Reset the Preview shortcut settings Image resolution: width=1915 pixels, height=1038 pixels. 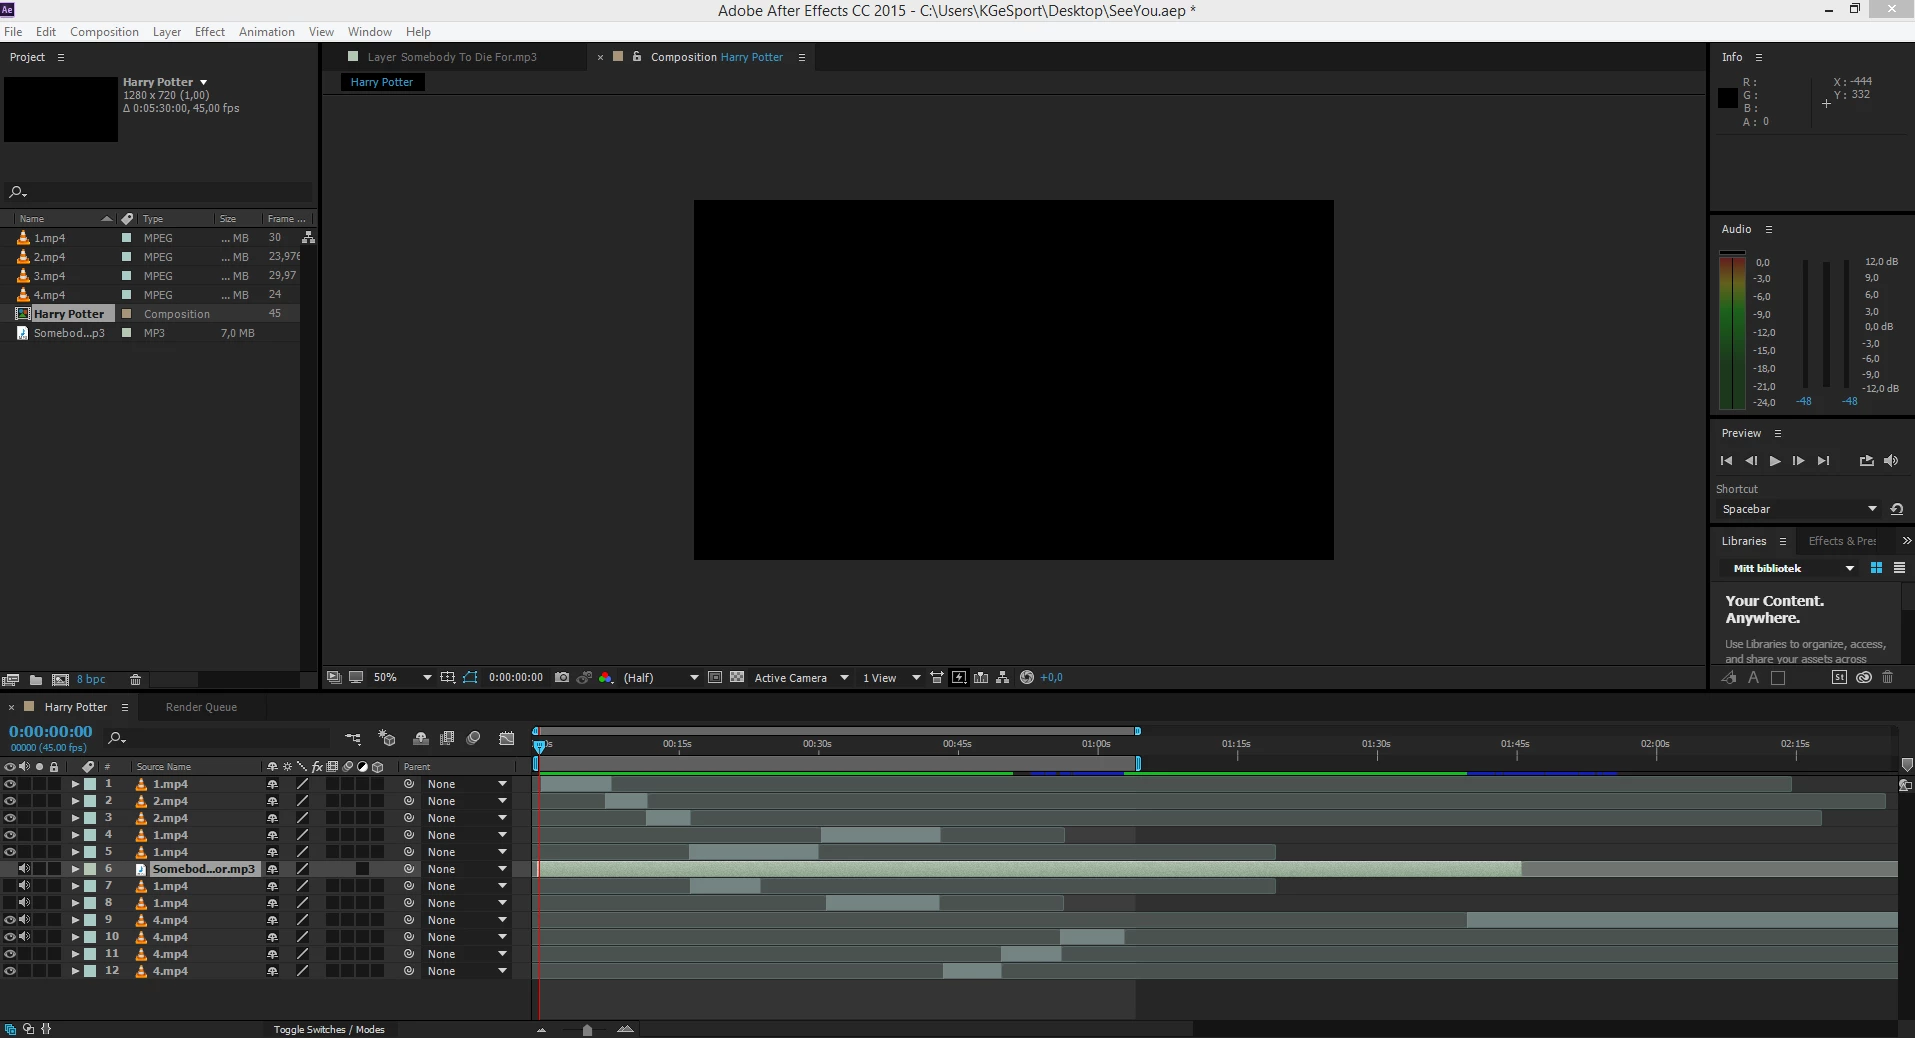tap(1897, 509)
